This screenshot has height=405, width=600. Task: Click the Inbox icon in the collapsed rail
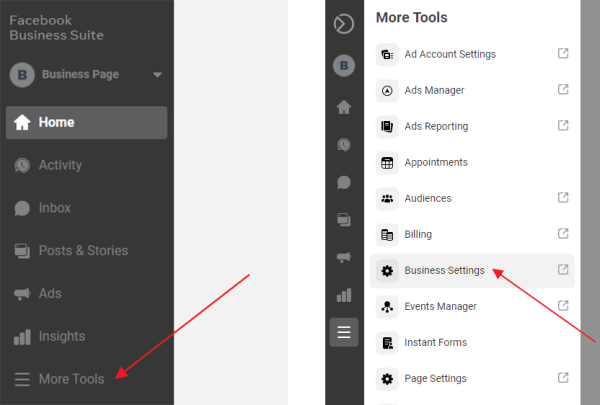point(344,183)
